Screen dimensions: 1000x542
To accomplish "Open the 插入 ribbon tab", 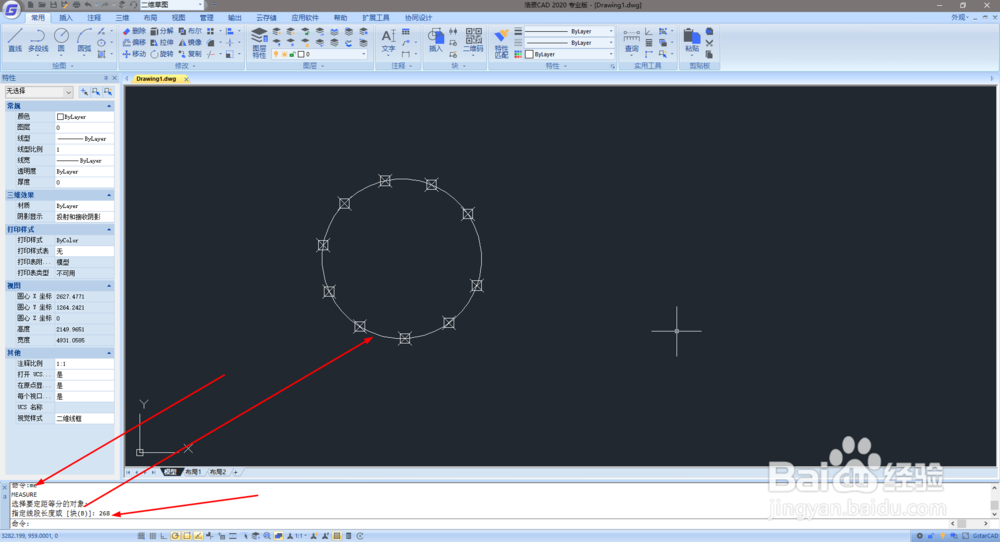I will [x=66, y=18].
